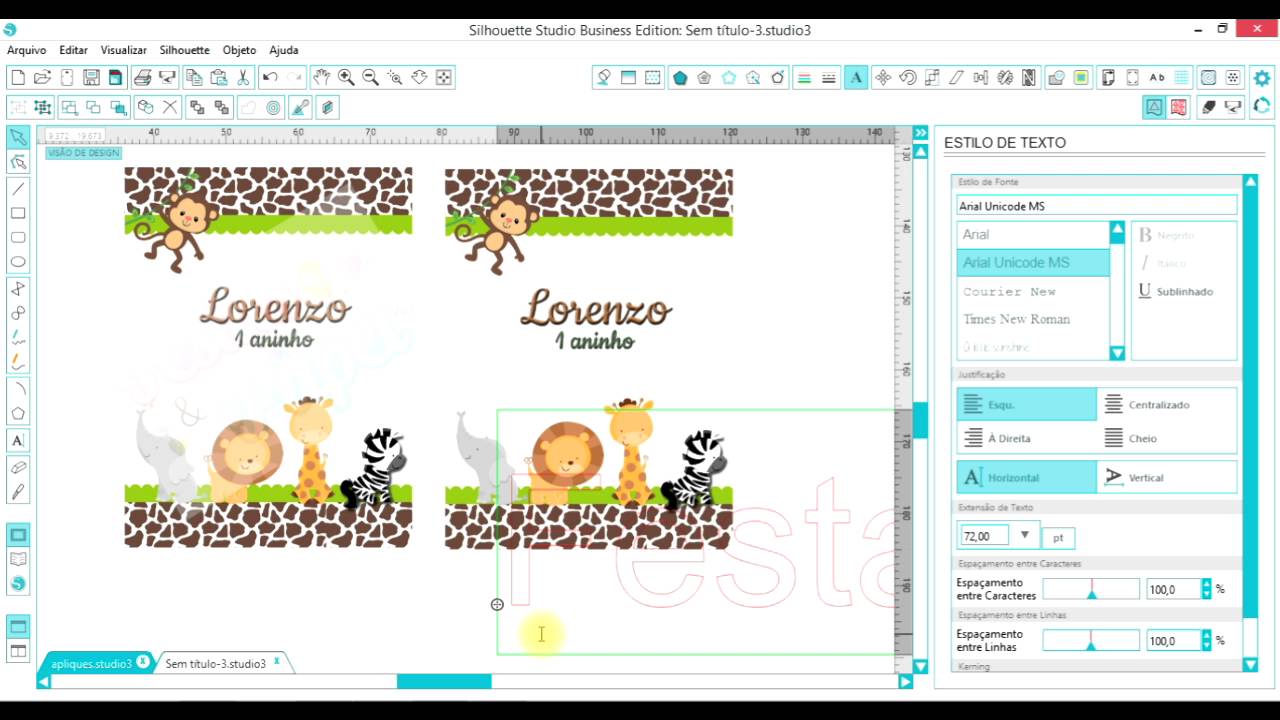The width and height of the screenshot is (1280, 720).
Task: Click the font name field Arial Unicode MS
Action: point(1096,206)
